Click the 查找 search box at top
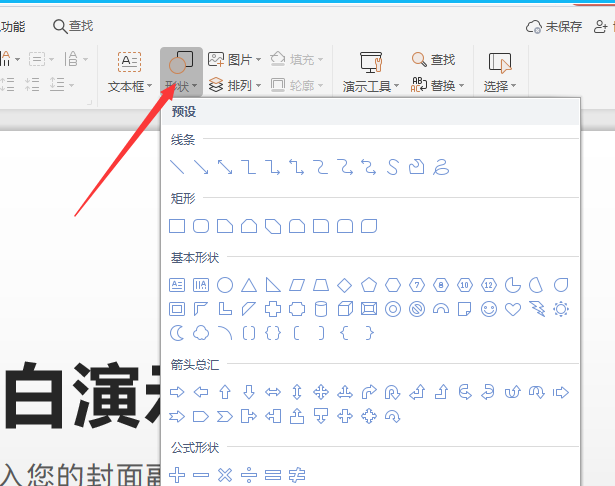 (73, 26)
